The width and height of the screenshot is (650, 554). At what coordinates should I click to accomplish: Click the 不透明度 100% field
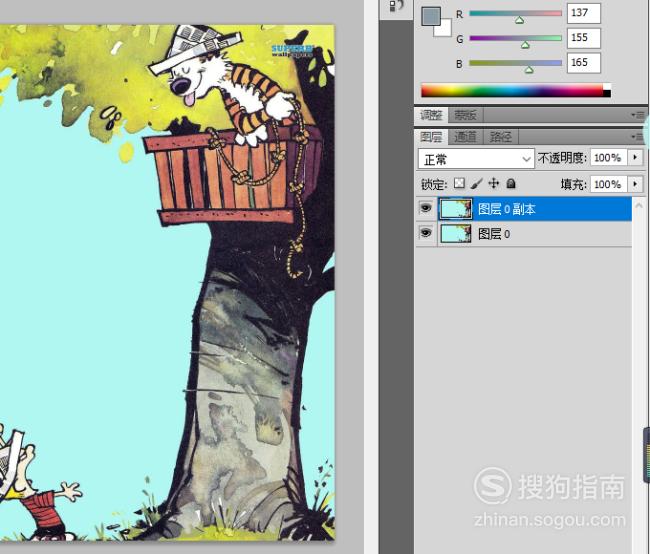[608, 158]
